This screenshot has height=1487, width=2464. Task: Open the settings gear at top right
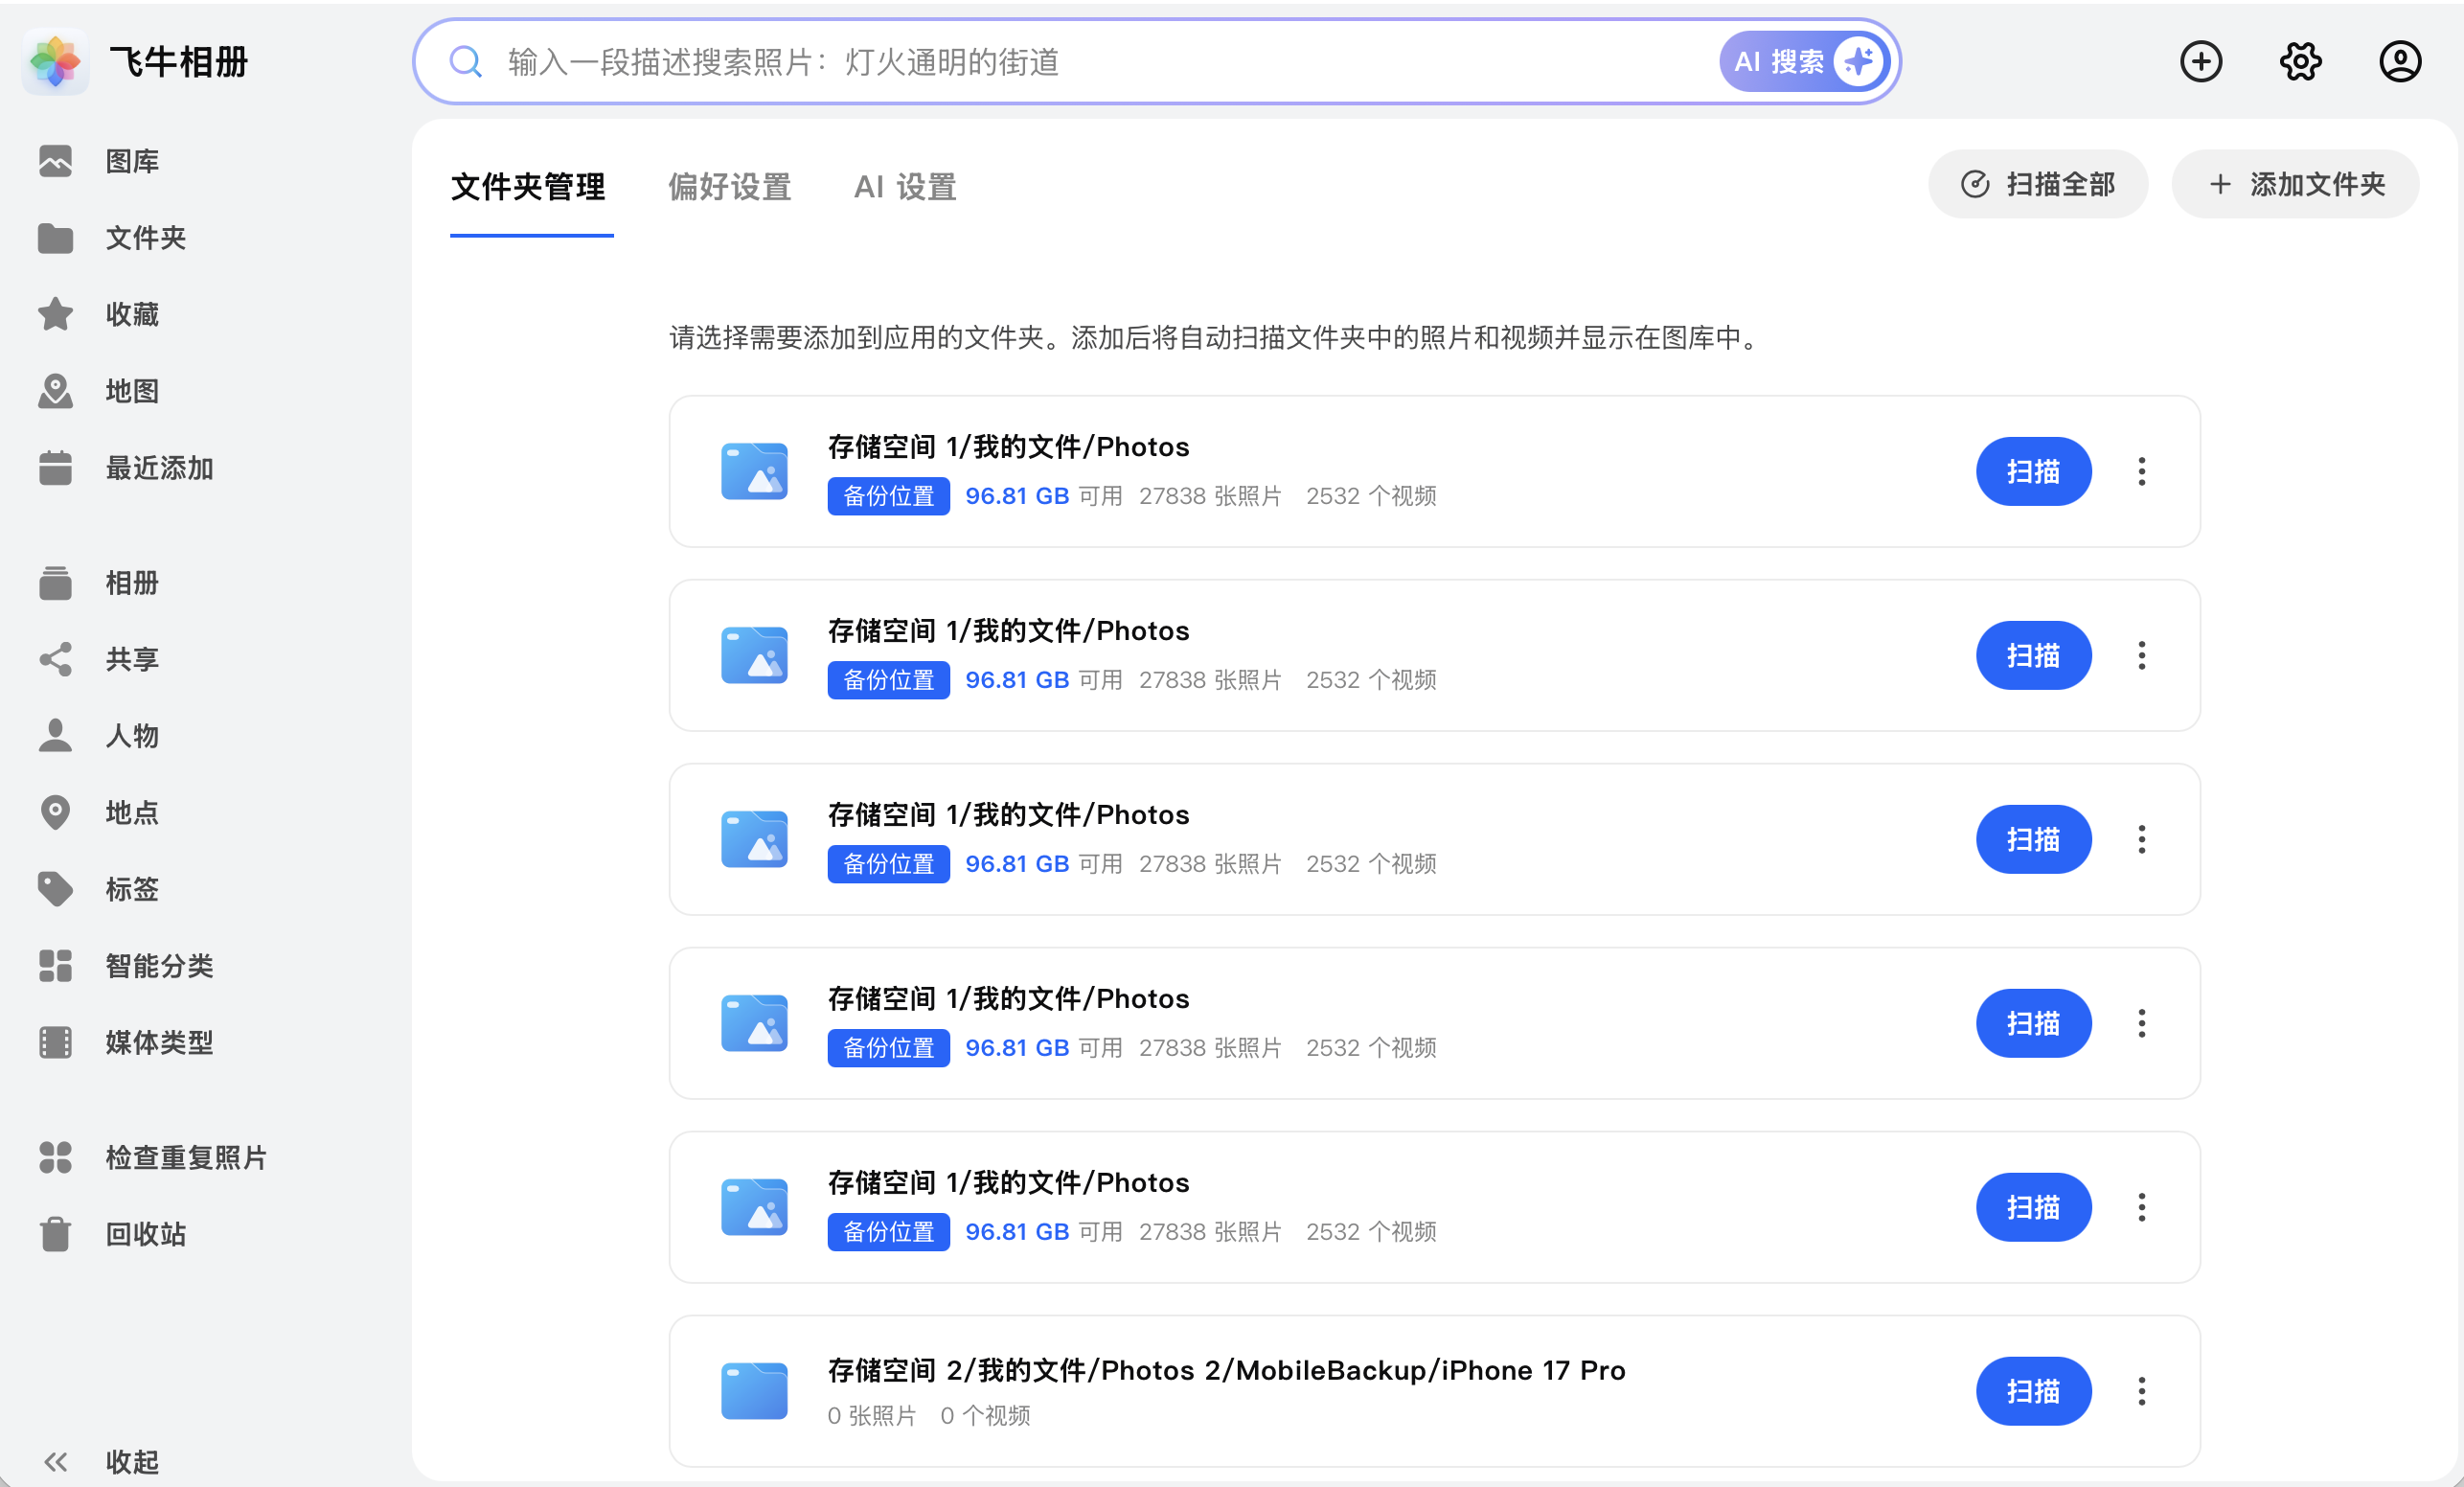pyautogui.click(x=2300, y=61)
